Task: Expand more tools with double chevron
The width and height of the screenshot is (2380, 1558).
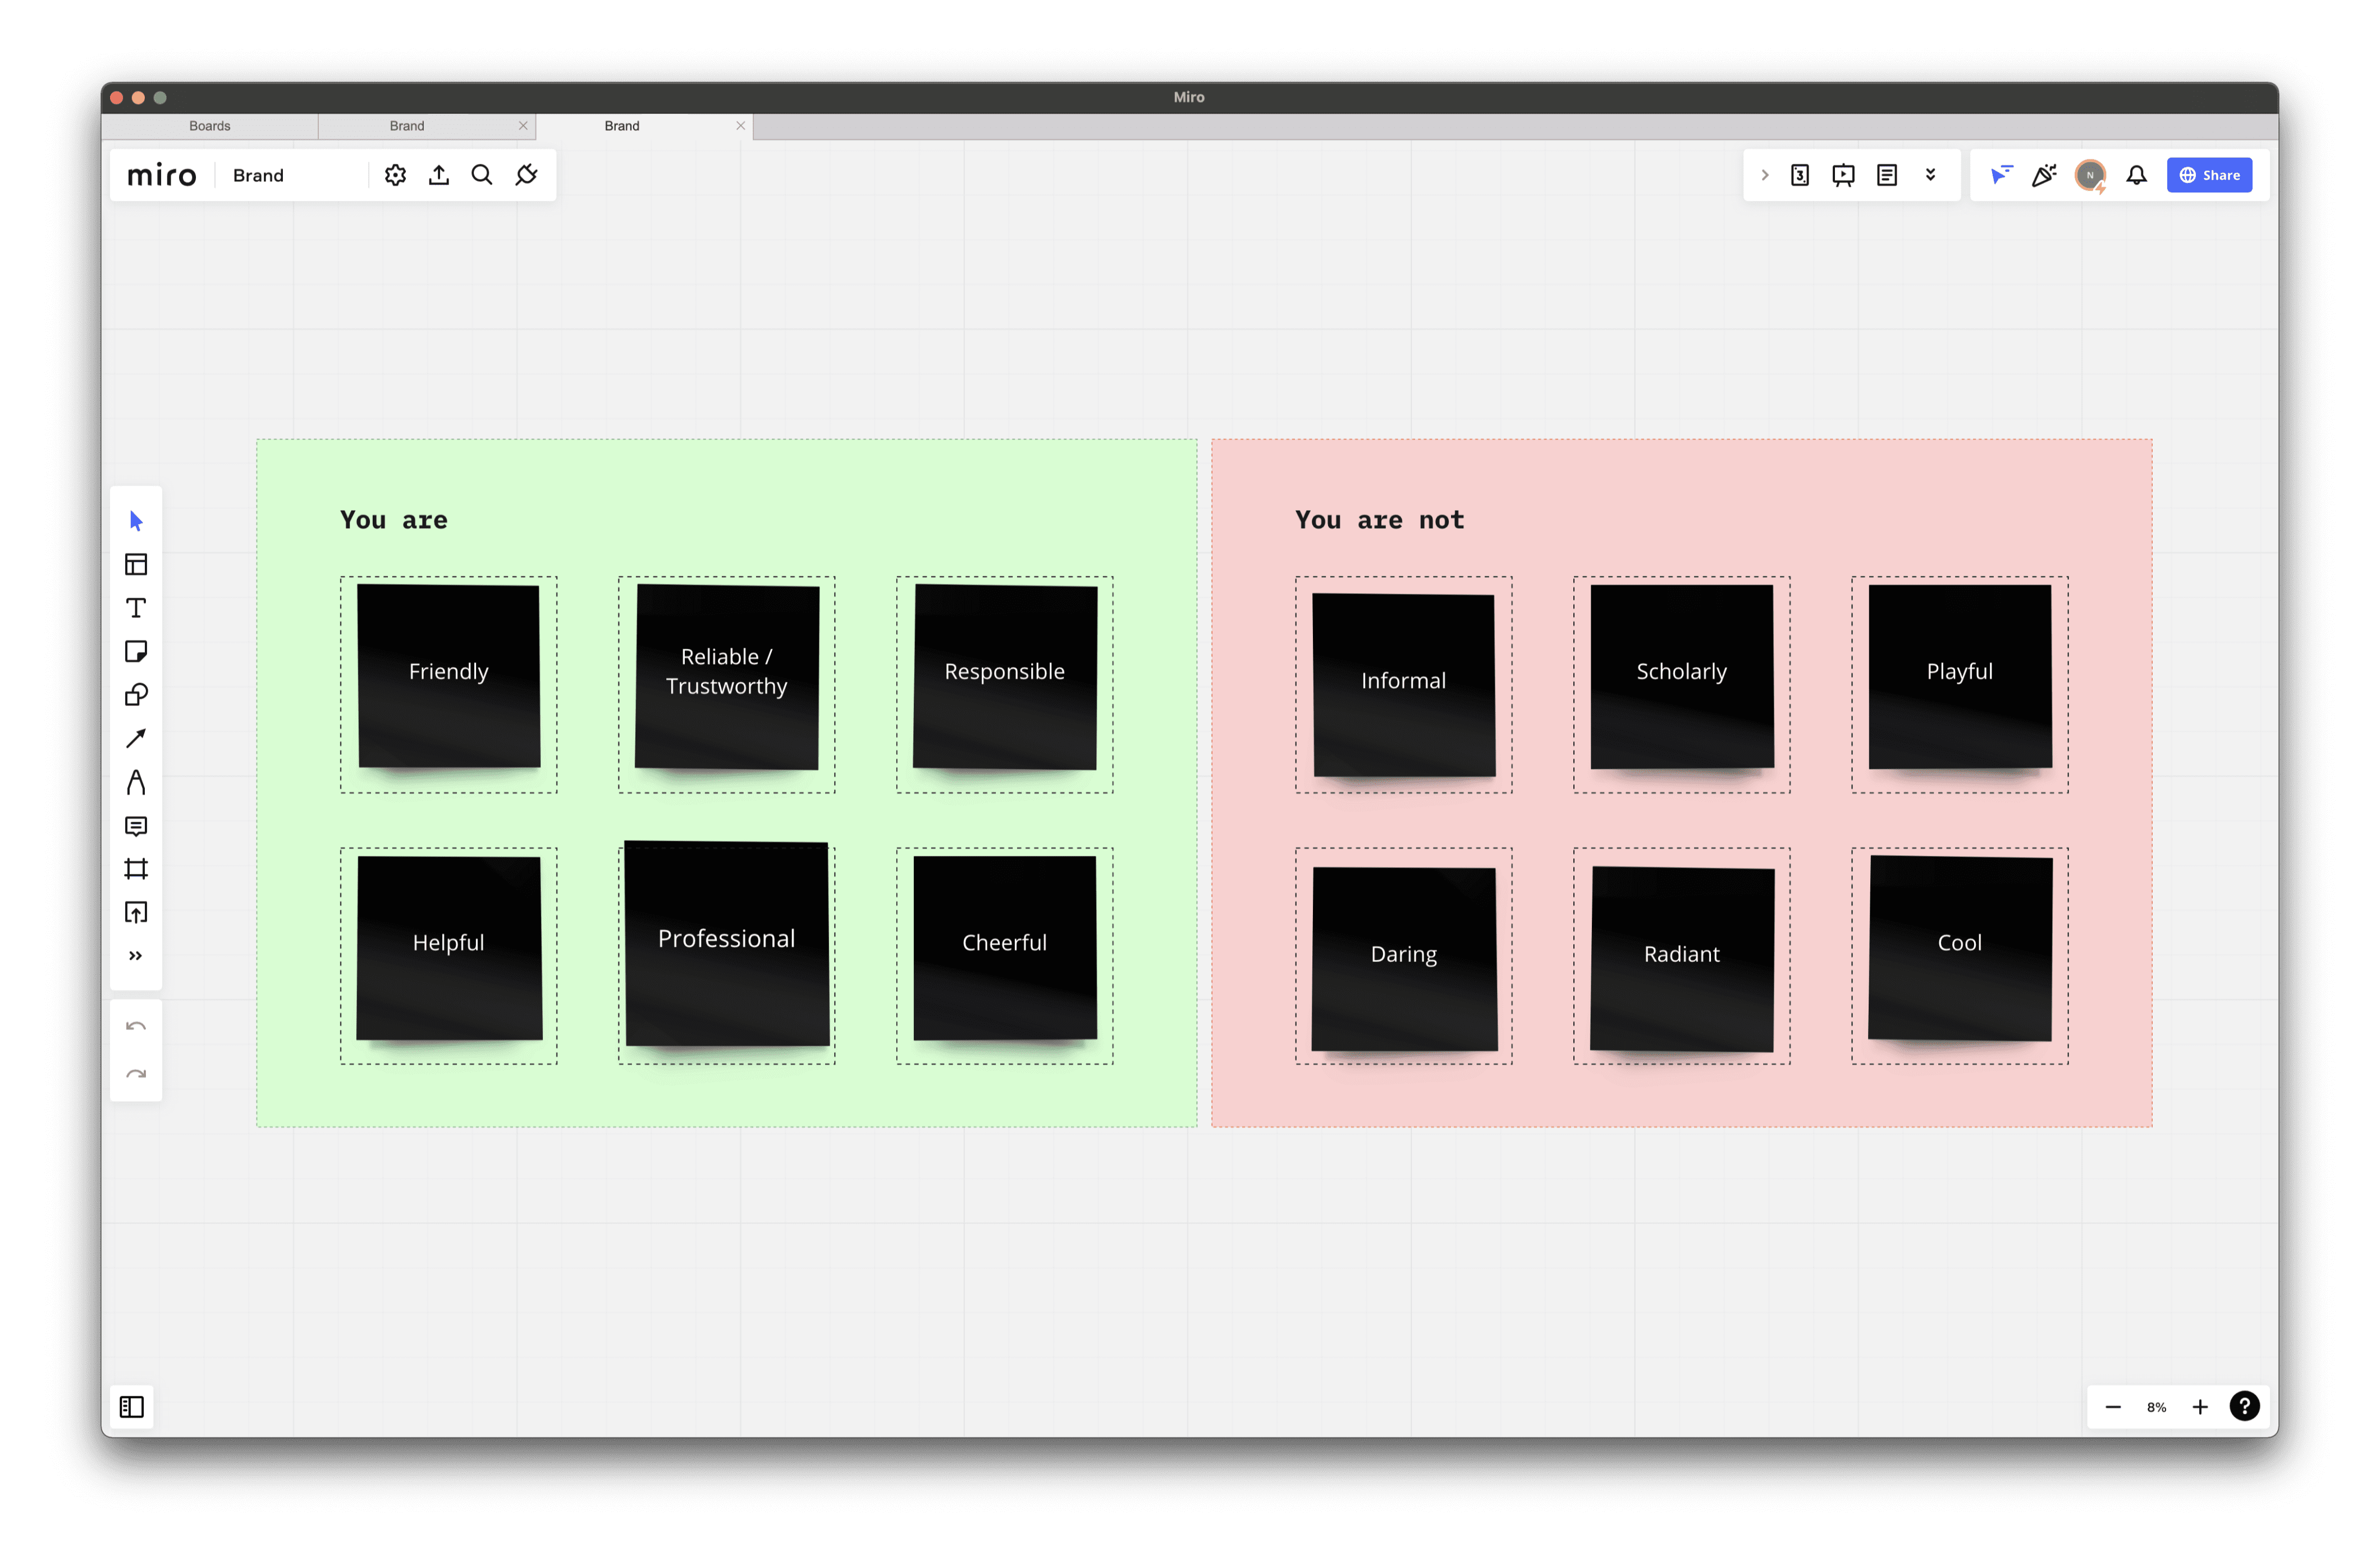Action: (x=136, y=956)
